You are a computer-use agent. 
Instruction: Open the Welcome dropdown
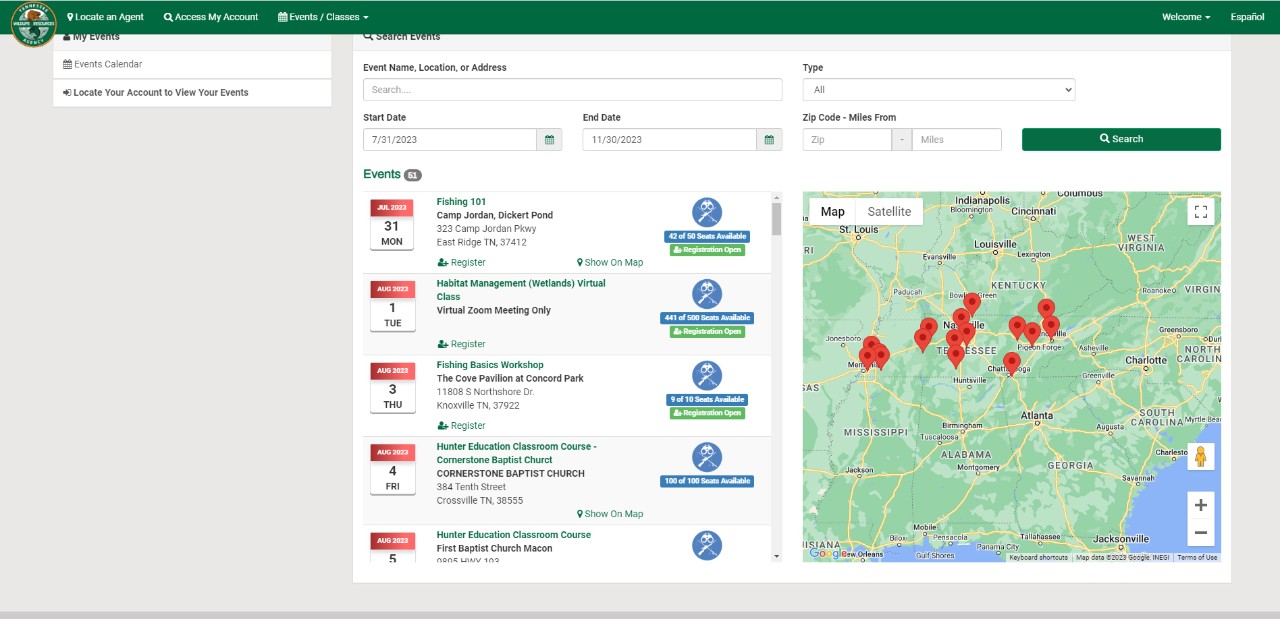[1186, 17]
